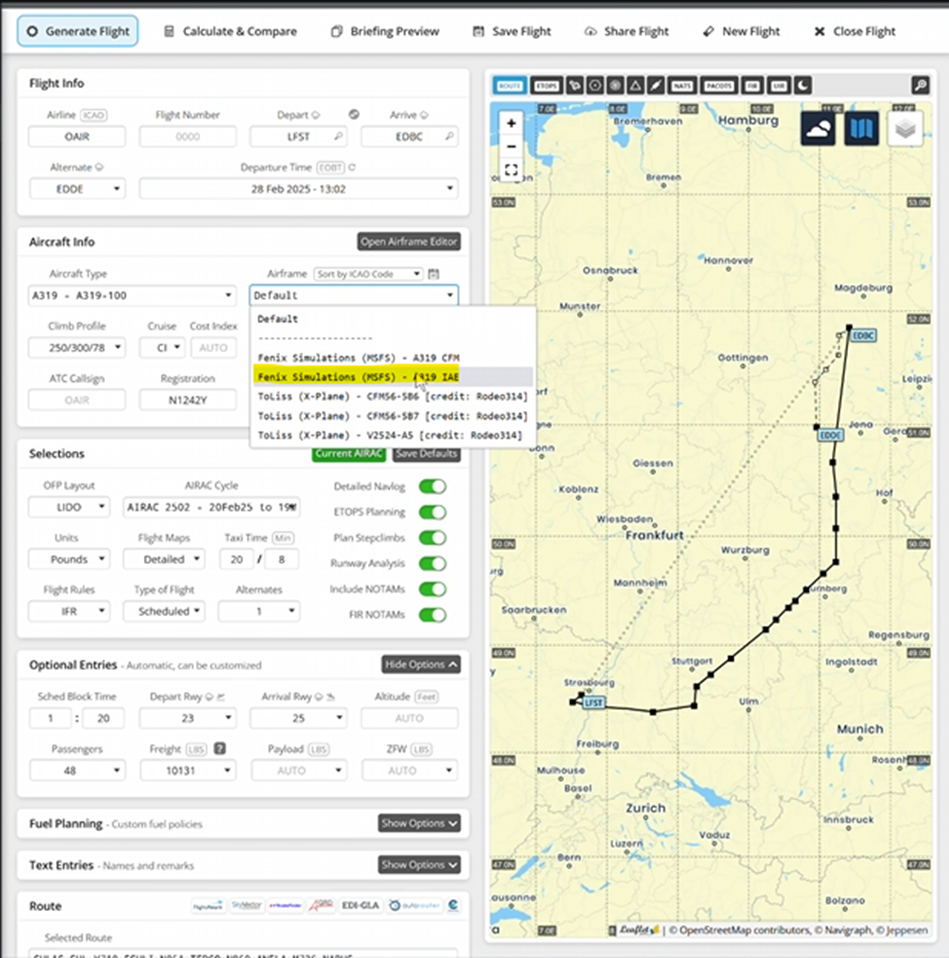Click the Flight Number input field

pyautogui.click(x=188, y=136)
